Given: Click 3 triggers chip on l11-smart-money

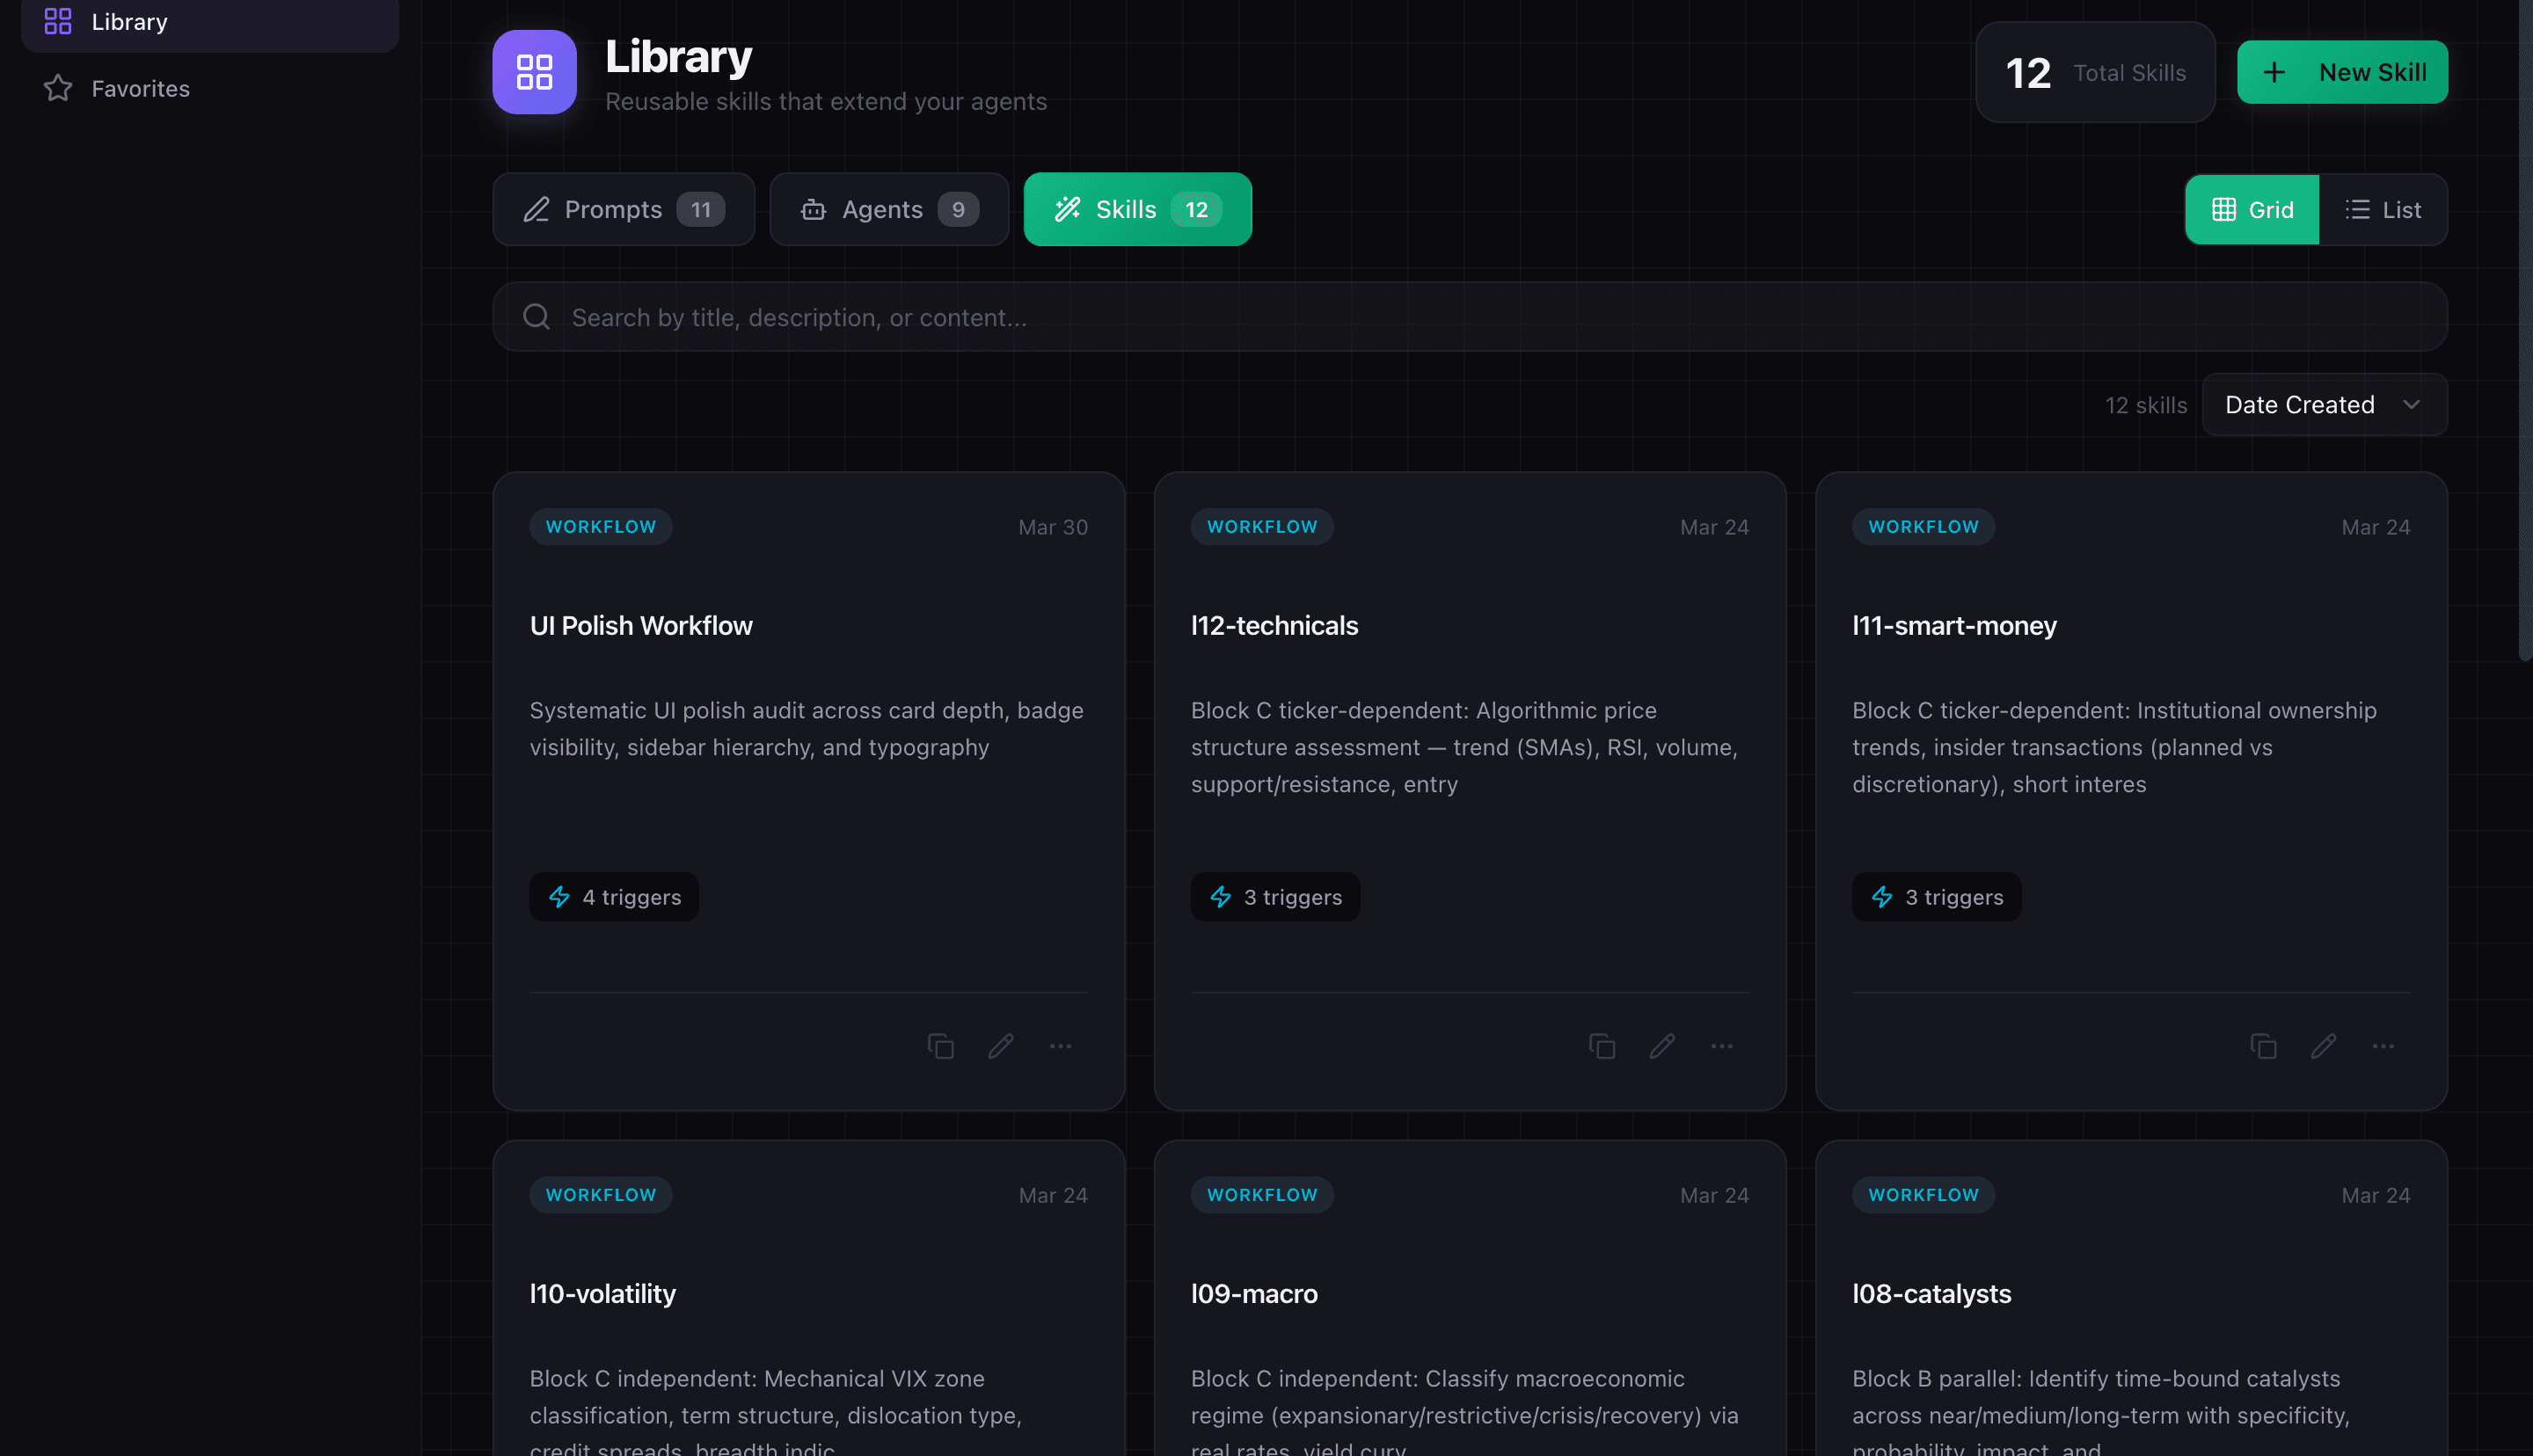Looking at the screenshot, I should [x=1936, y=897].
